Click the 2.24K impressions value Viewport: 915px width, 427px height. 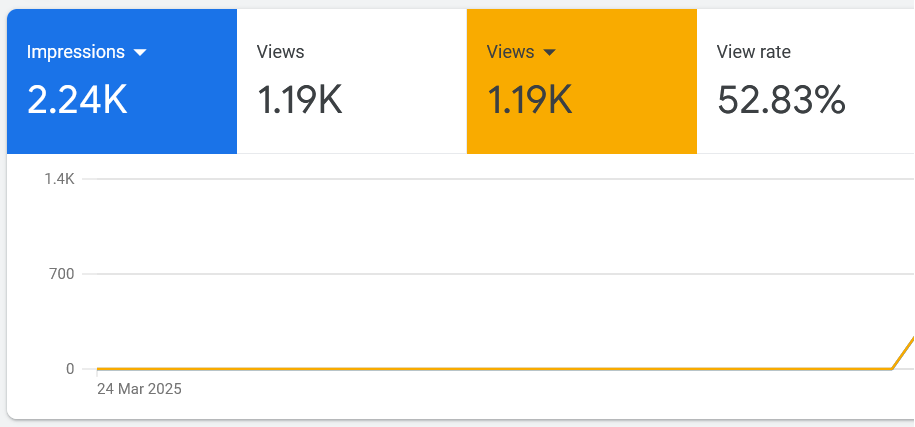(x=77, y=100)
